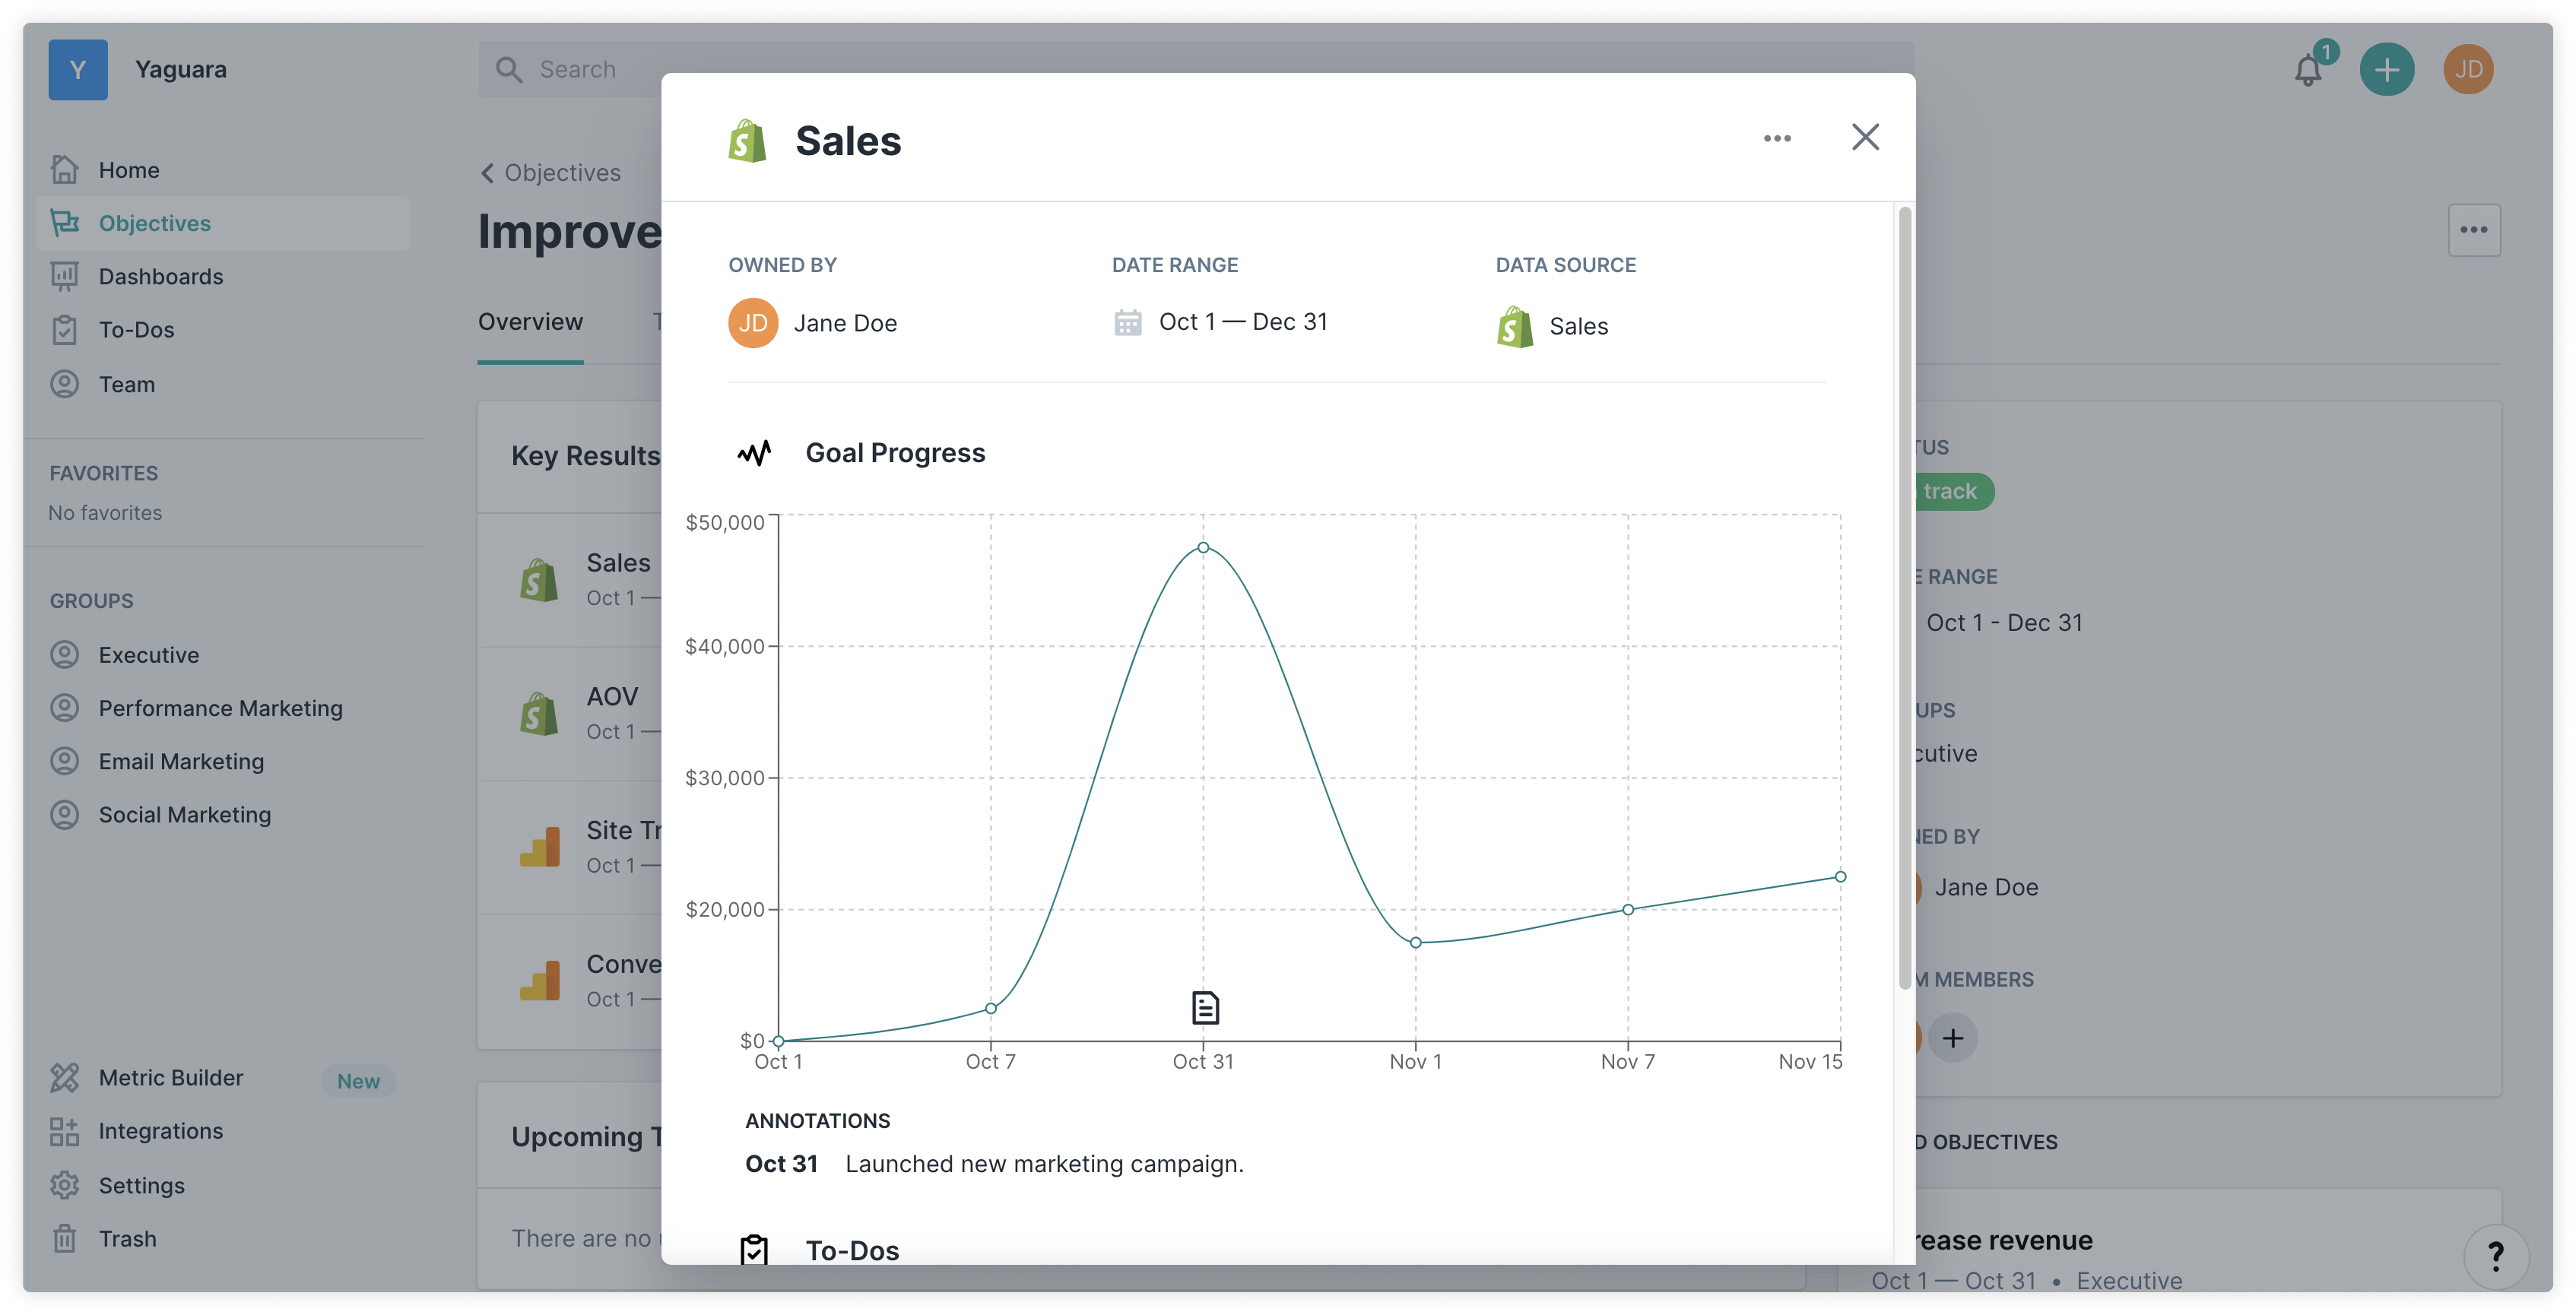
Task: Click the JD user avatar top right
Action: click(2468, 70)
